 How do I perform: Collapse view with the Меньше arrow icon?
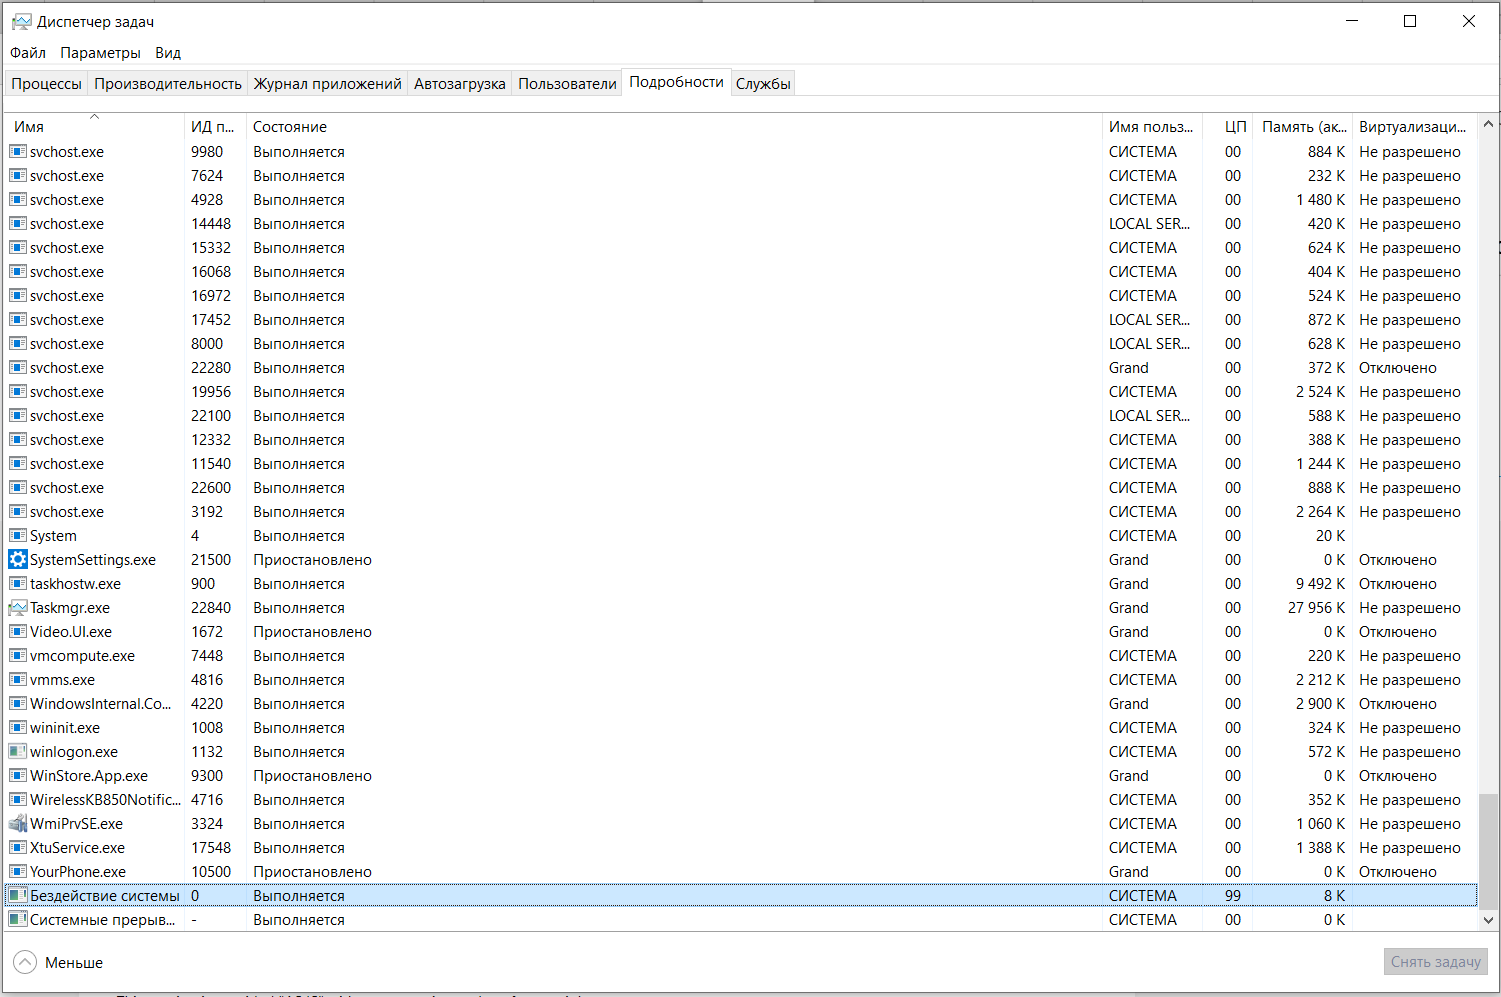25,962
